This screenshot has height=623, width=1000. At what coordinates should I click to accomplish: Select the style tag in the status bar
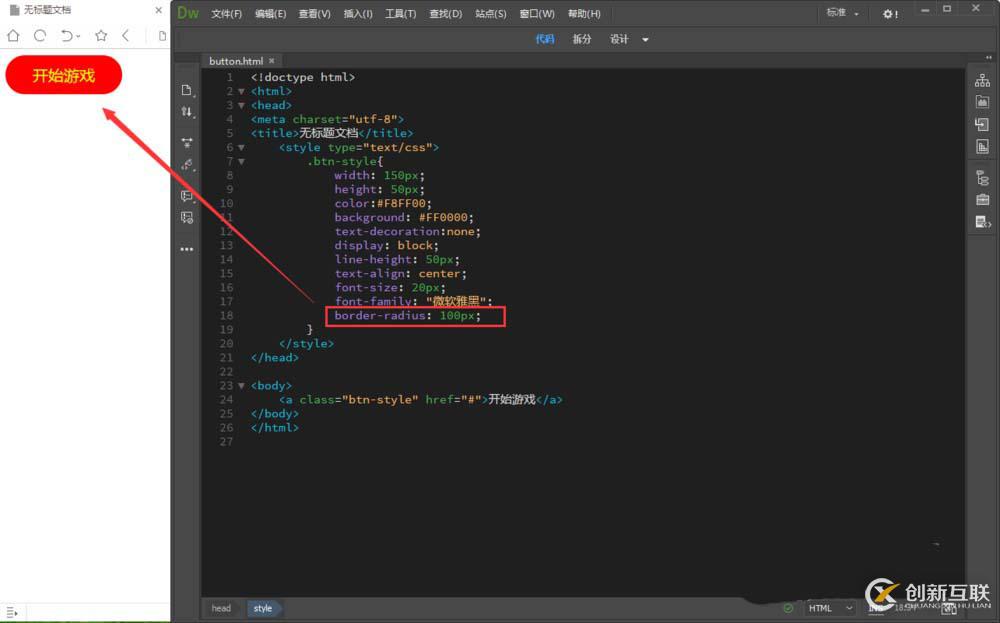tap(263, 607)
